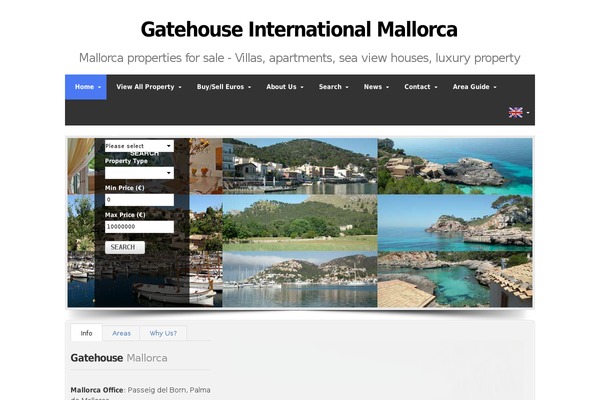Open the View All Property menu

[149, 87]
